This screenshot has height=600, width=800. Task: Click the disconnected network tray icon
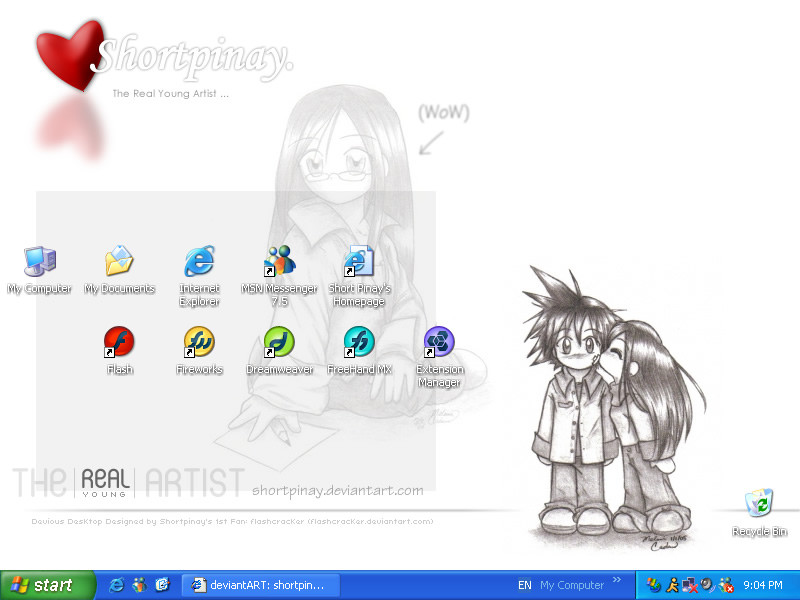pos(690,585)
